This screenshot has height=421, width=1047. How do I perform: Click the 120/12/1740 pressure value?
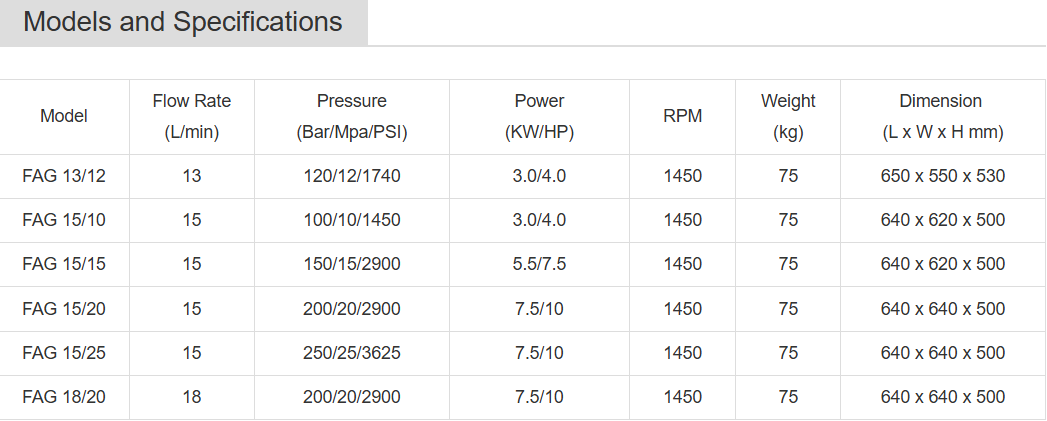tap(352, 176)
